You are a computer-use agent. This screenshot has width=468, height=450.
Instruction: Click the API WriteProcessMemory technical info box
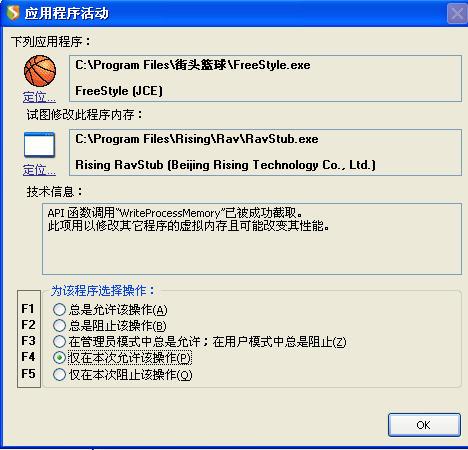[x=252, y=239]
